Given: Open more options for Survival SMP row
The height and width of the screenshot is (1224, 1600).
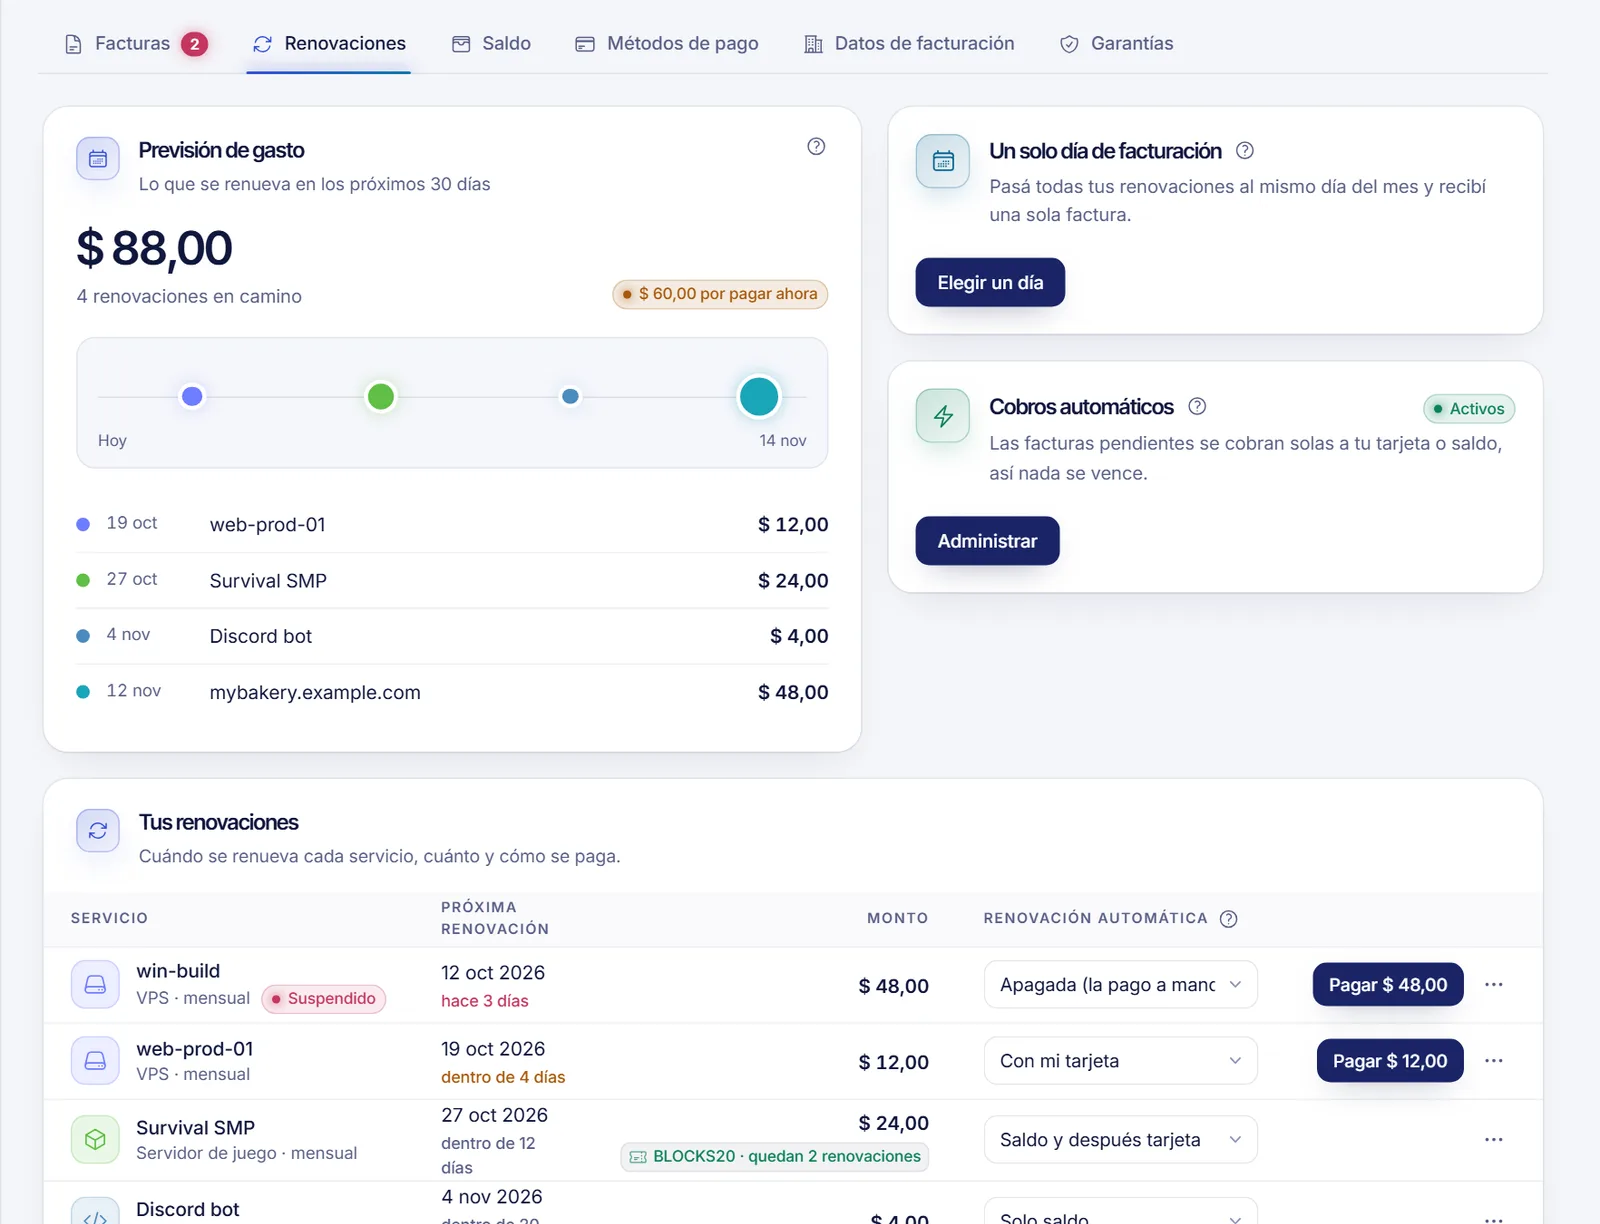Looking at the screenshot, I should click(1494, 1140).
